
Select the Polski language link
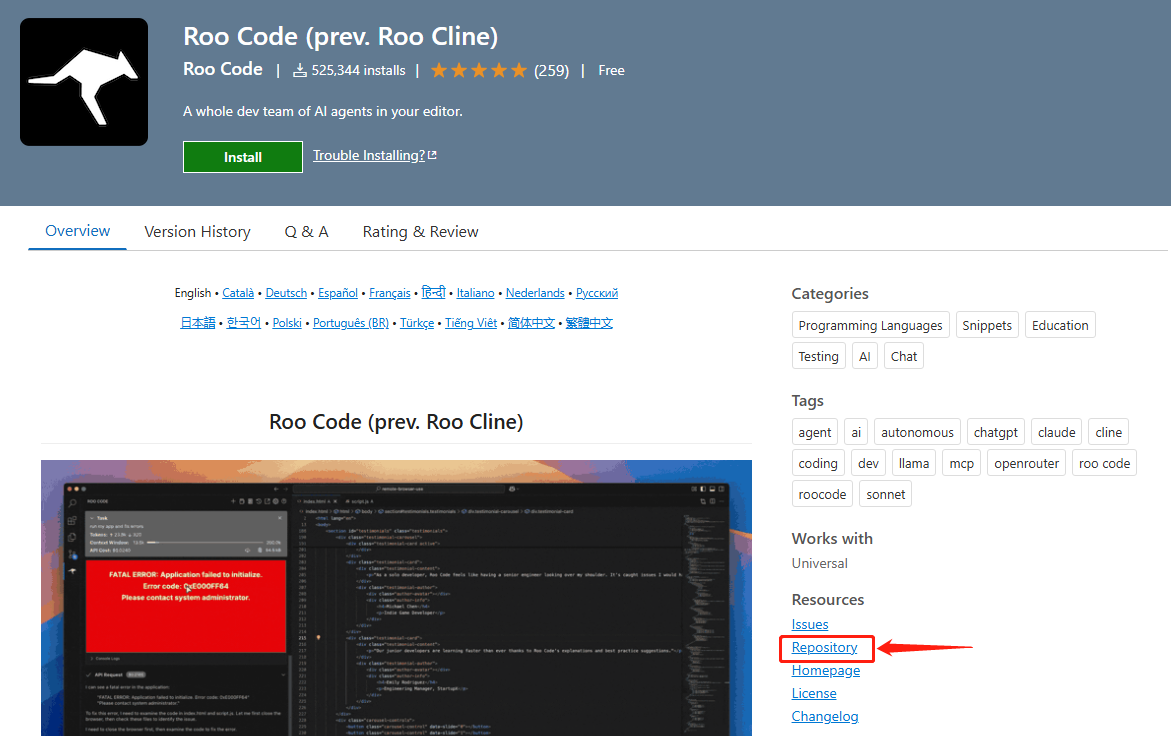(287, 322)
